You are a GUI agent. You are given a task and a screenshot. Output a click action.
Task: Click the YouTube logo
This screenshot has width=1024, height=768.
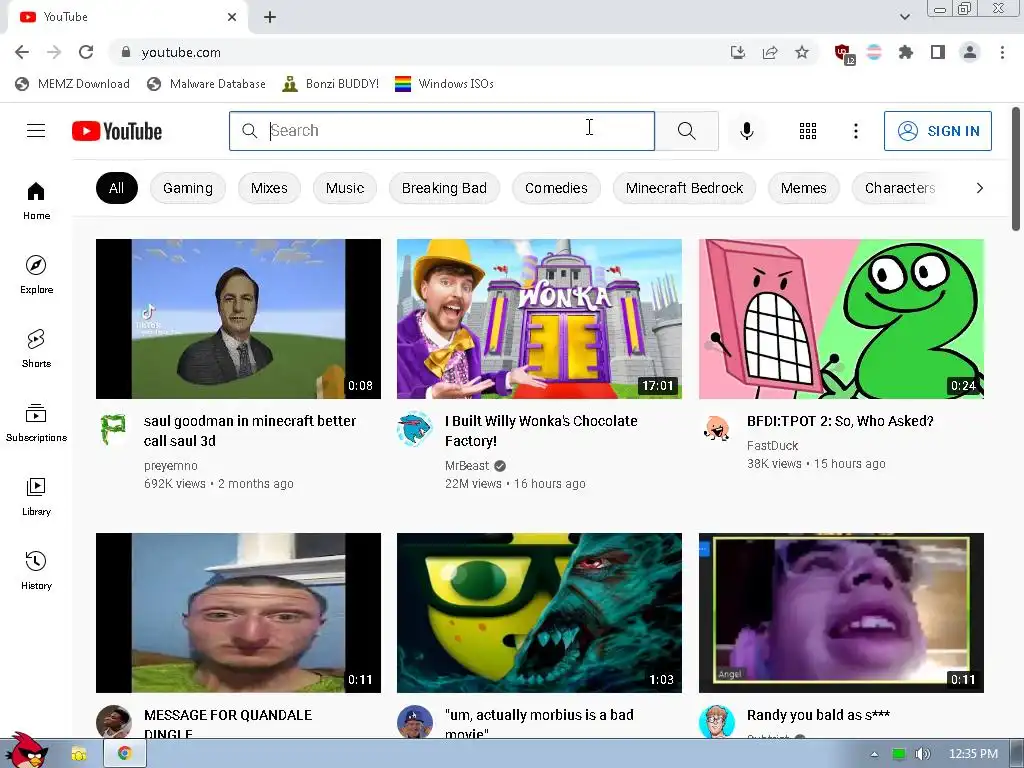(x=117, y=131)
